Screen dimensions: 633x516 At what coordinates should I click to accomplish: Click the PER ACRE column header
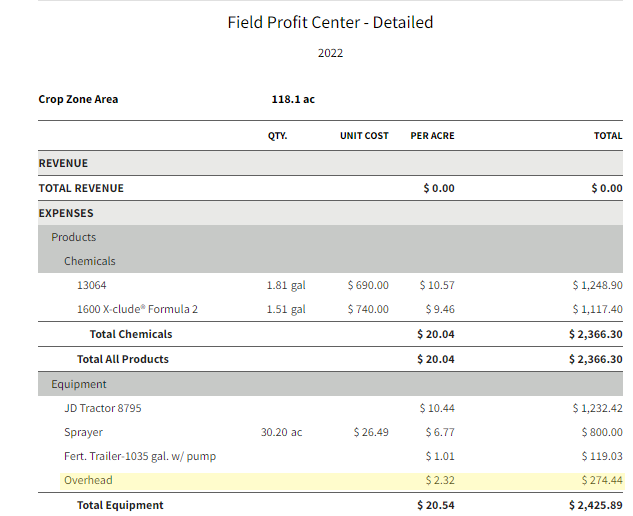coord(432,135)
